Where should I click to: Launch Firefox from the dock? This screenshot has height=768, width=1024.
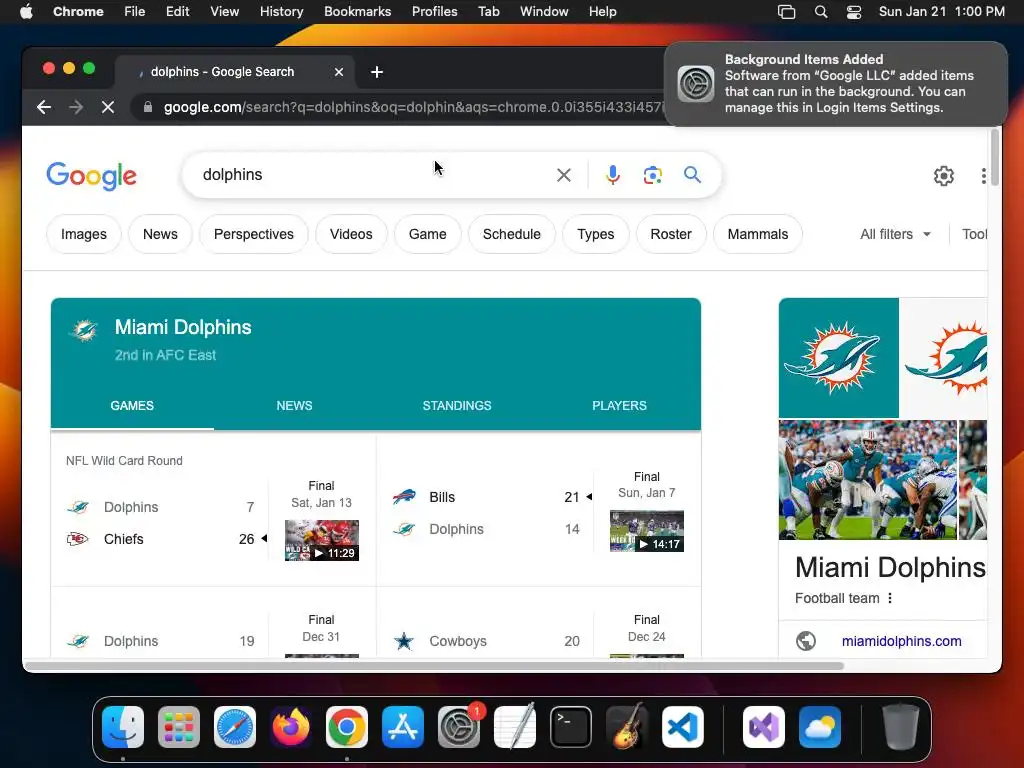(x=291, y=727)
